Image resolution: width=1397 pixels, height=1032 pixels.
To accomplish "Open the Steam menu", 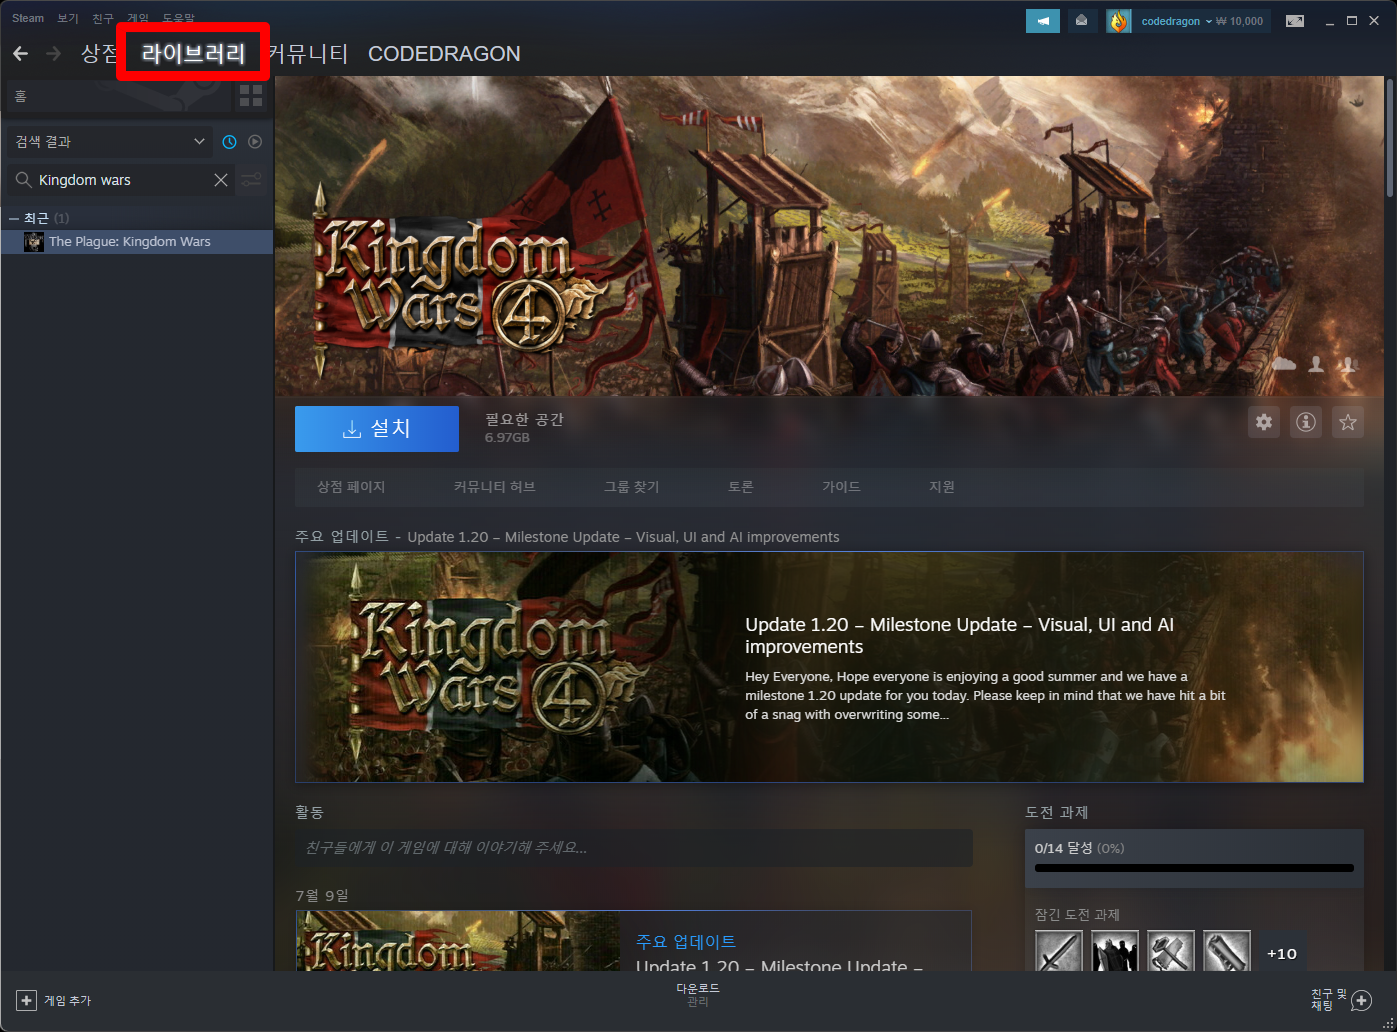I will [28, 18].
